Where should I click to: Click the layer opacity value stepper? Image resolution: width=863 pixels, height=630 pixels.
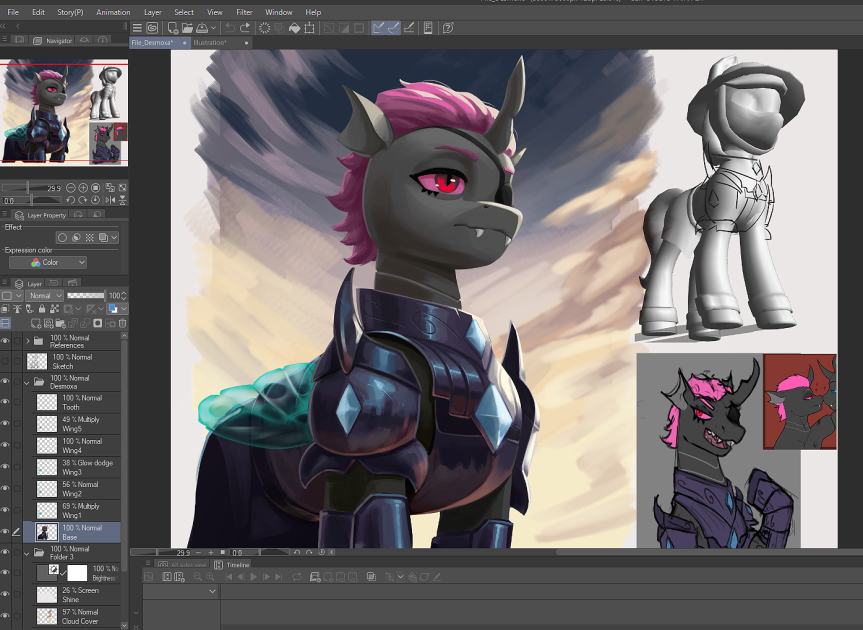click(124, 295)
